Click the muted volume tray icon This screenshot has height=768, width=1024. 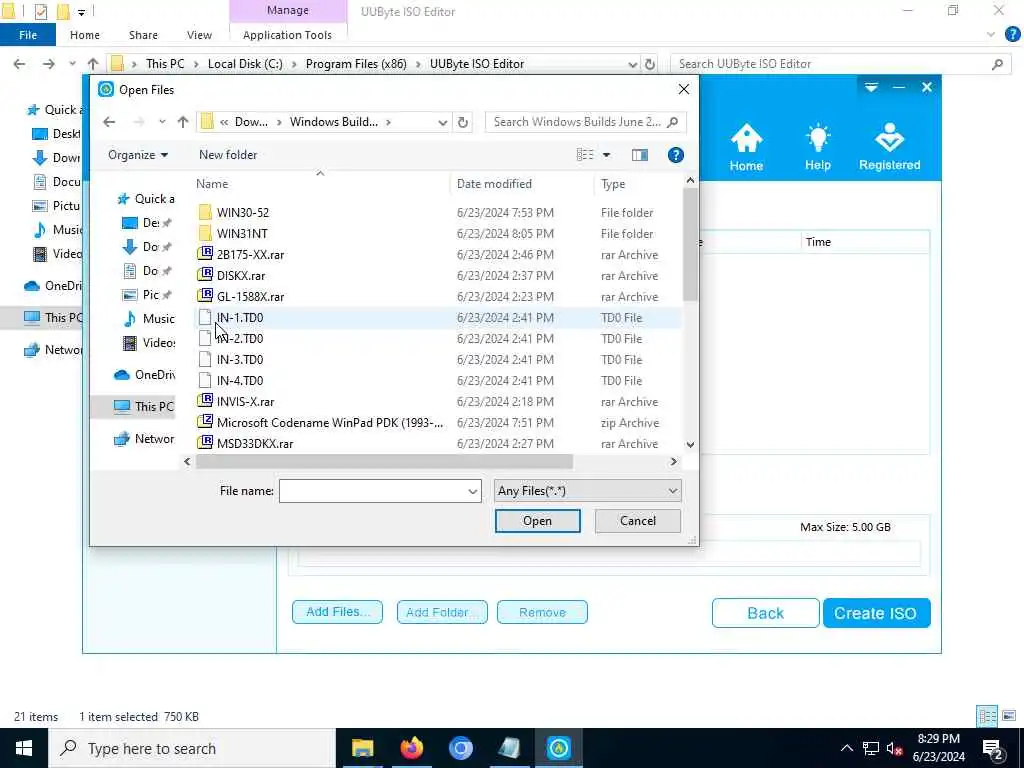(894, 748)
